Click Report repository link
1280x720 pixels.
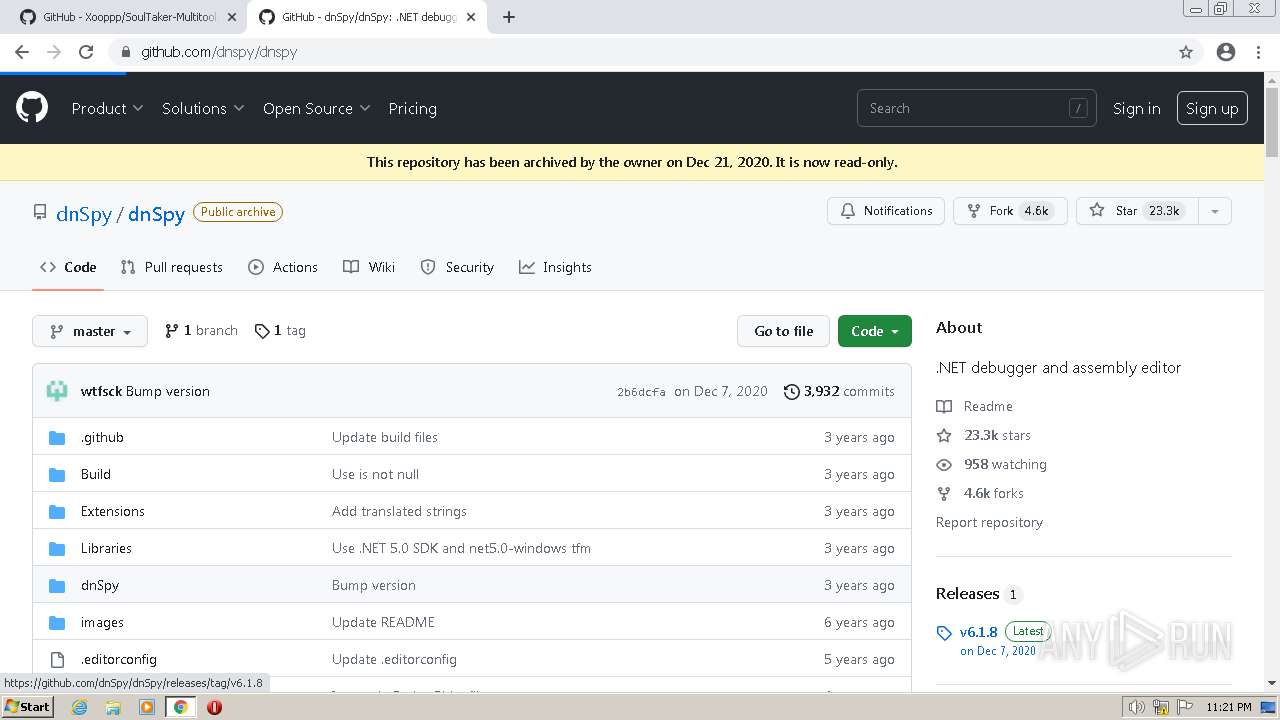(989, 522)
